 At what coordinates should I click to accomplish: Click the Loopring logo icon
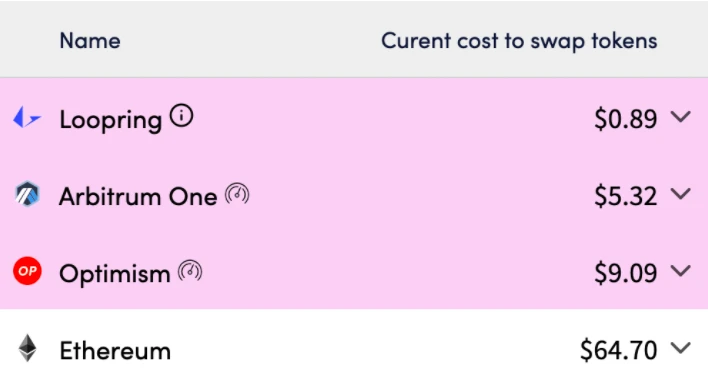coord(27,118)
